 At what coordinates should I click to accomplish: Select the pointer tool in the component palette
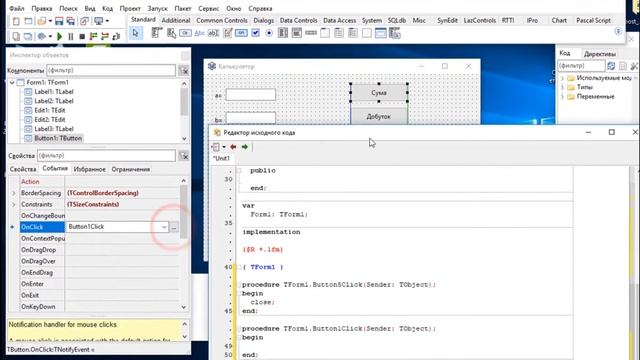[x=136, y=33]
